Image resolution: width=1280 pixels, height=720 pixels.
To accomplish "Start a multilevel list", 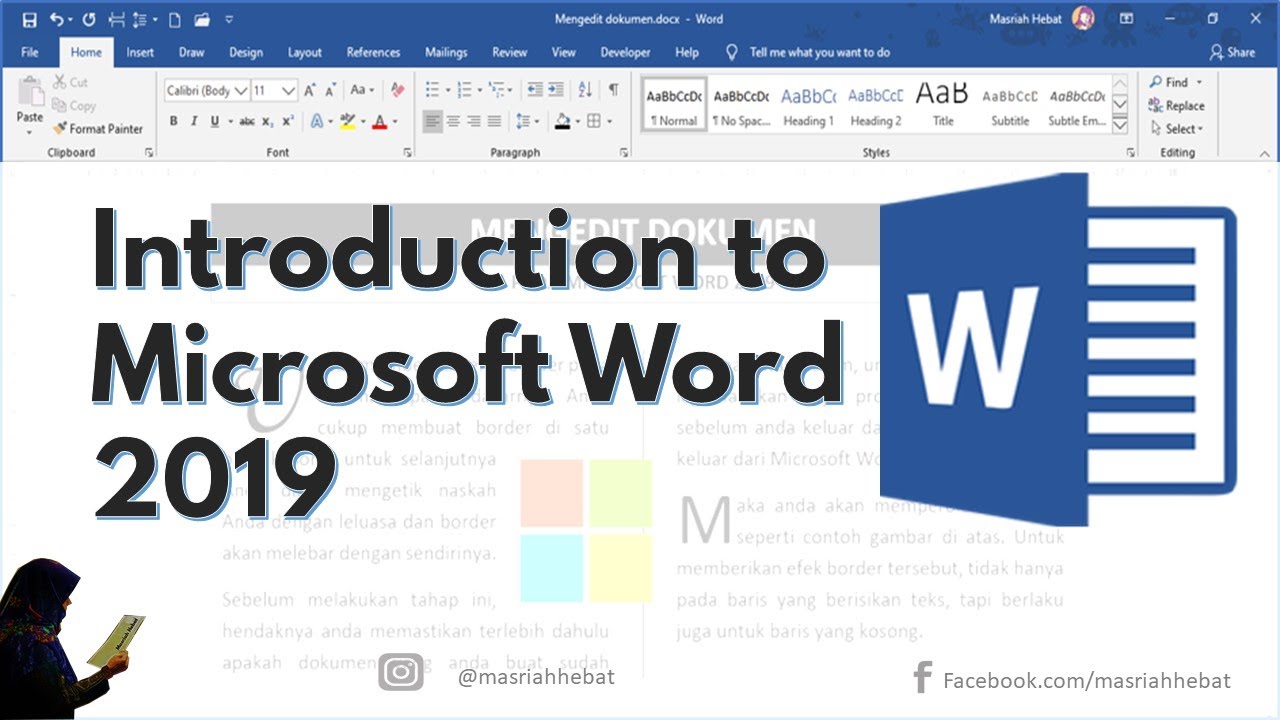I will click(494, 90).
